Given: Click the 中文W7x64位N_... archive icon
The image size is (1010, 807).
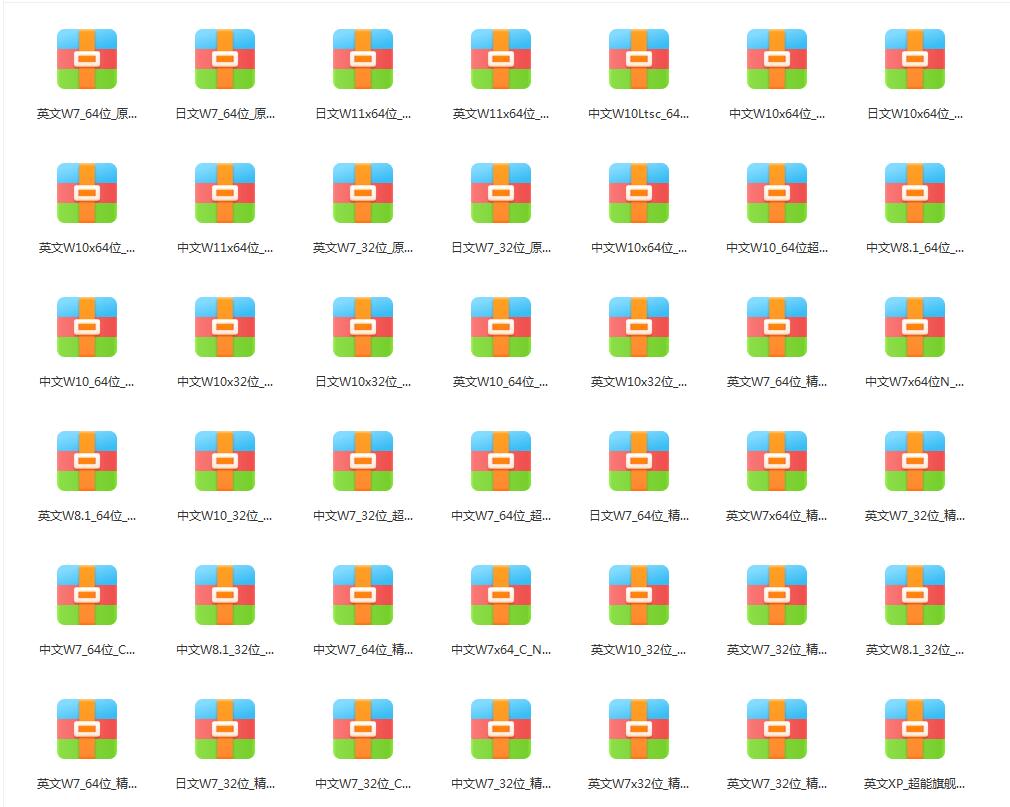Looking at the screenshot, I should click(915, 327).
